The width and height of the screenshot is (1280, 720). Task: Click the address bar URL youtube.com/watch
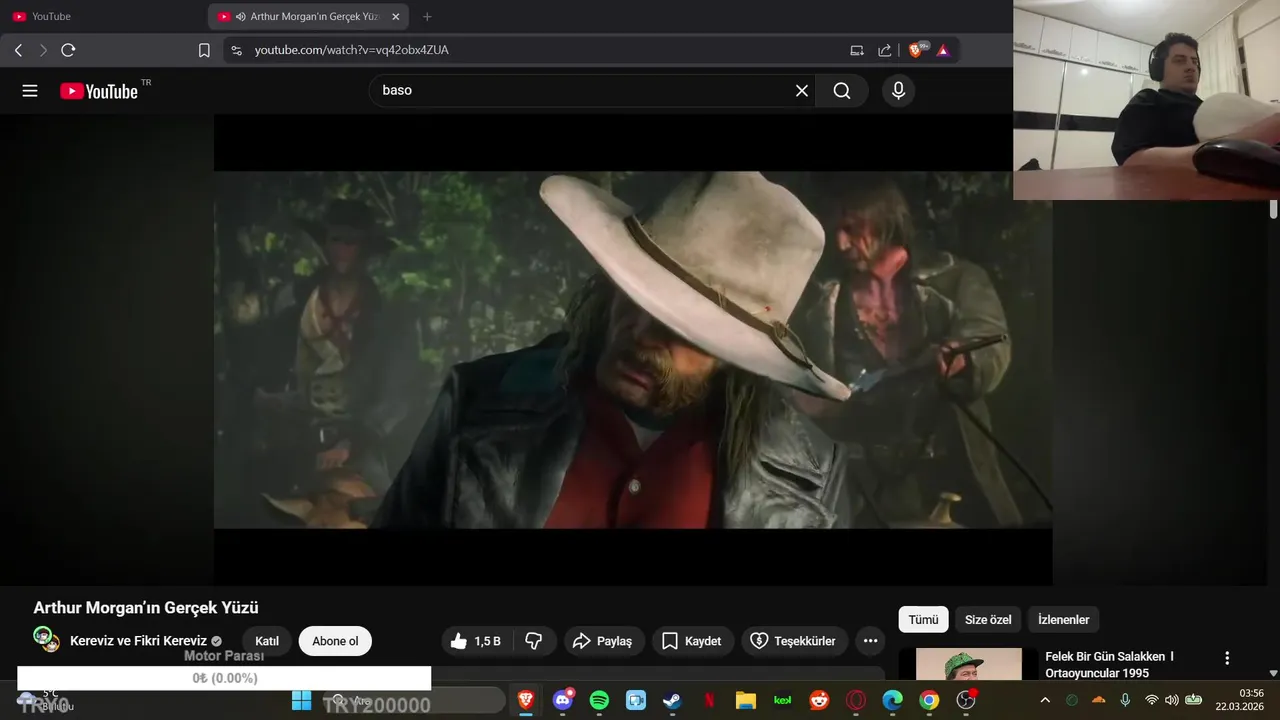click(351, 50)
